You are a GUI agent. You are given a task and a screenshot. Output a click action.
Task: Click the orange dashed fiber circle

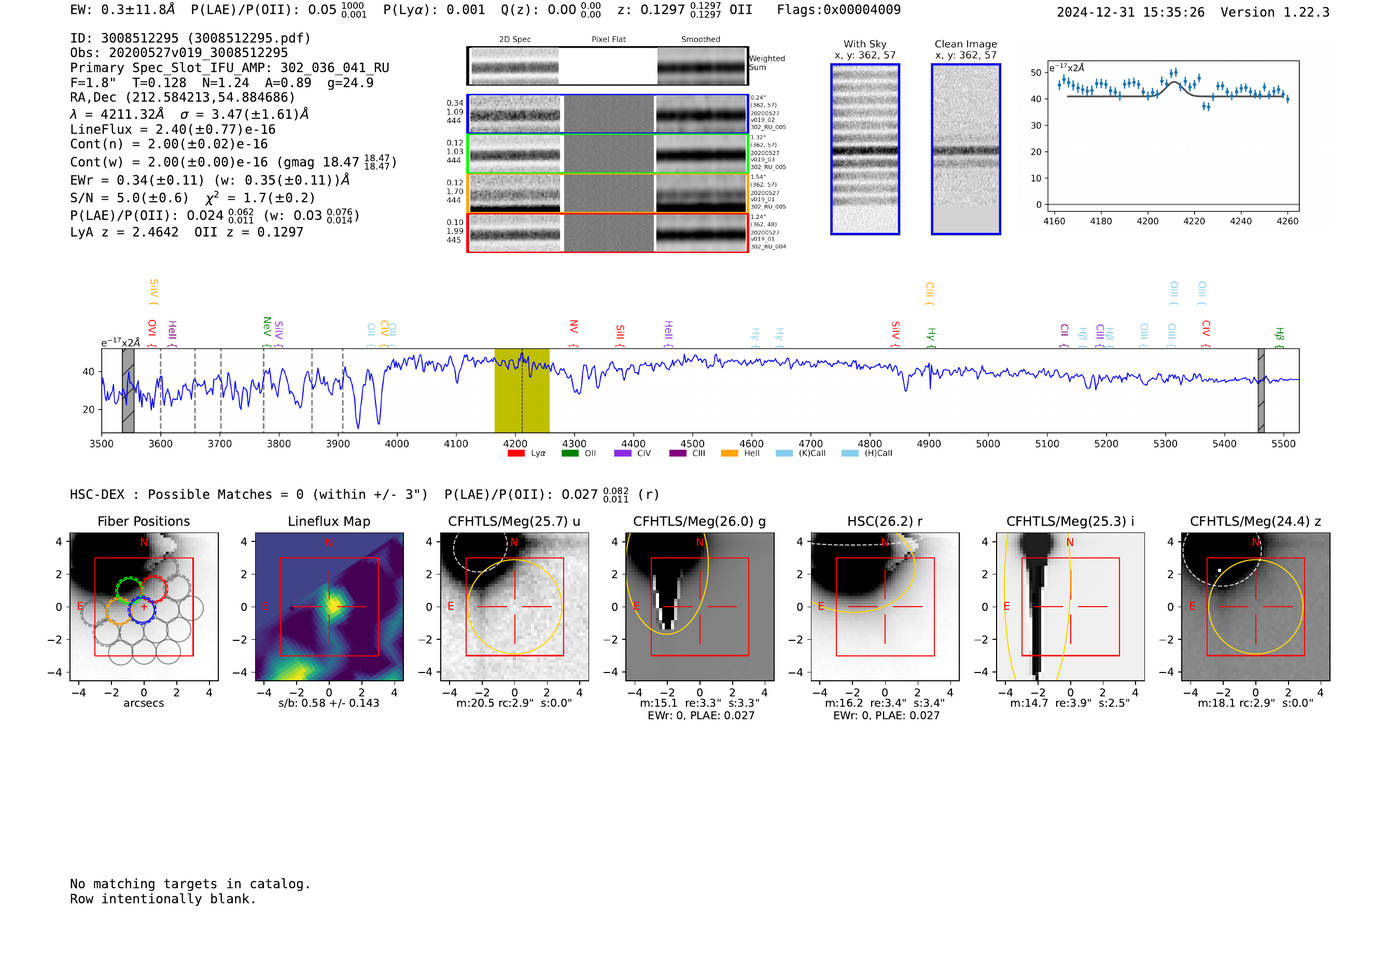point(119,611)
